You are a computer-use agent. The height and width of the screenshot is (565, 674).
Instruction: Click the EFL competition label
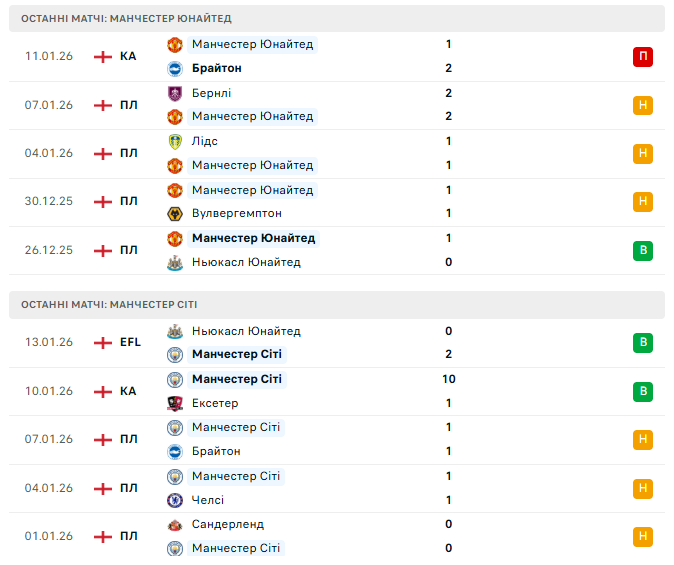point(130,342)
